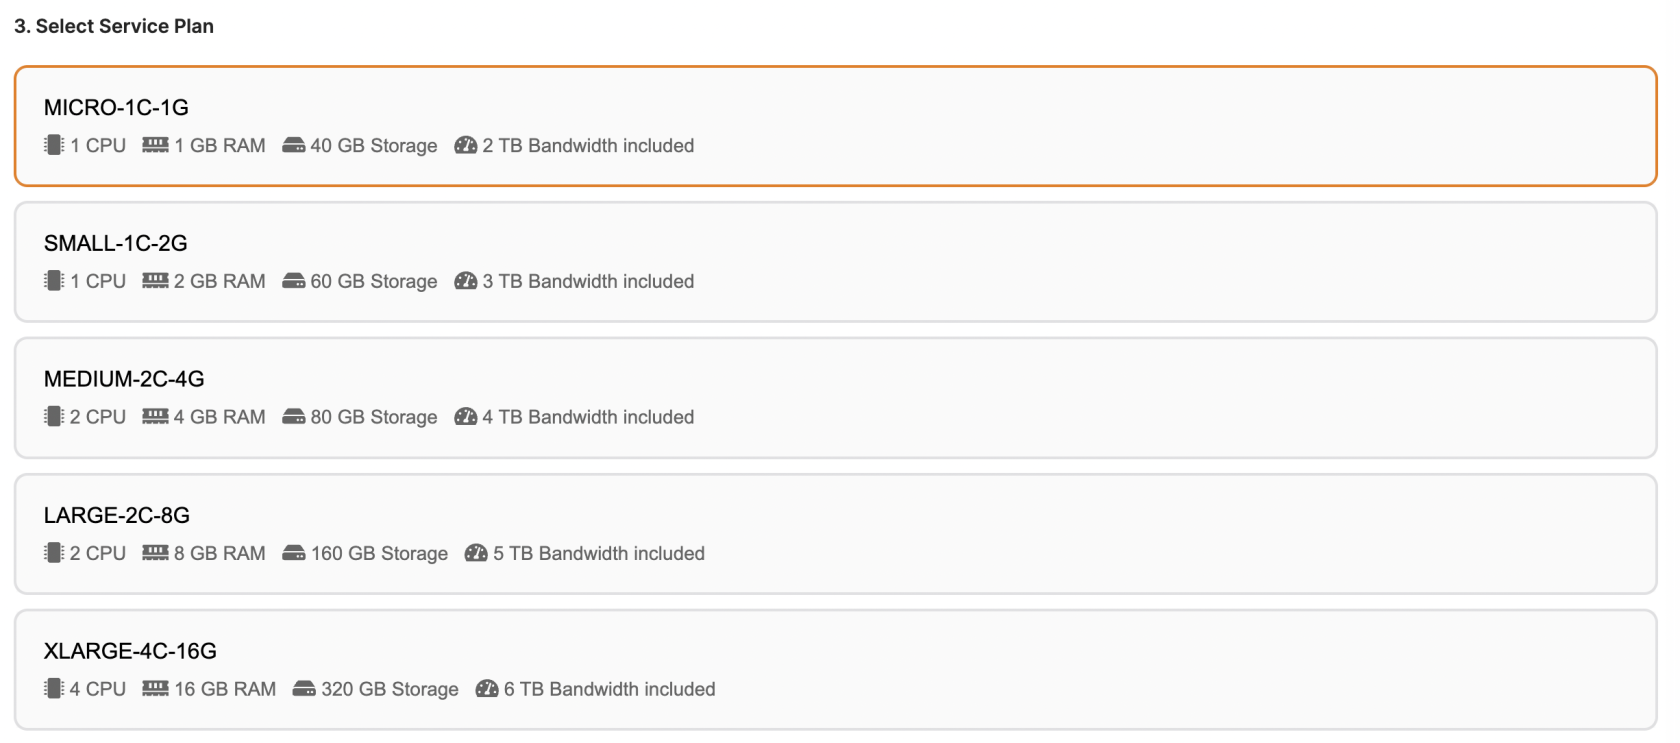Viewport: 1680px width, 743px height.
Task: Click the bandwidth speedometer icon in MICRO-1C-1G
Action: click(465, 145)
